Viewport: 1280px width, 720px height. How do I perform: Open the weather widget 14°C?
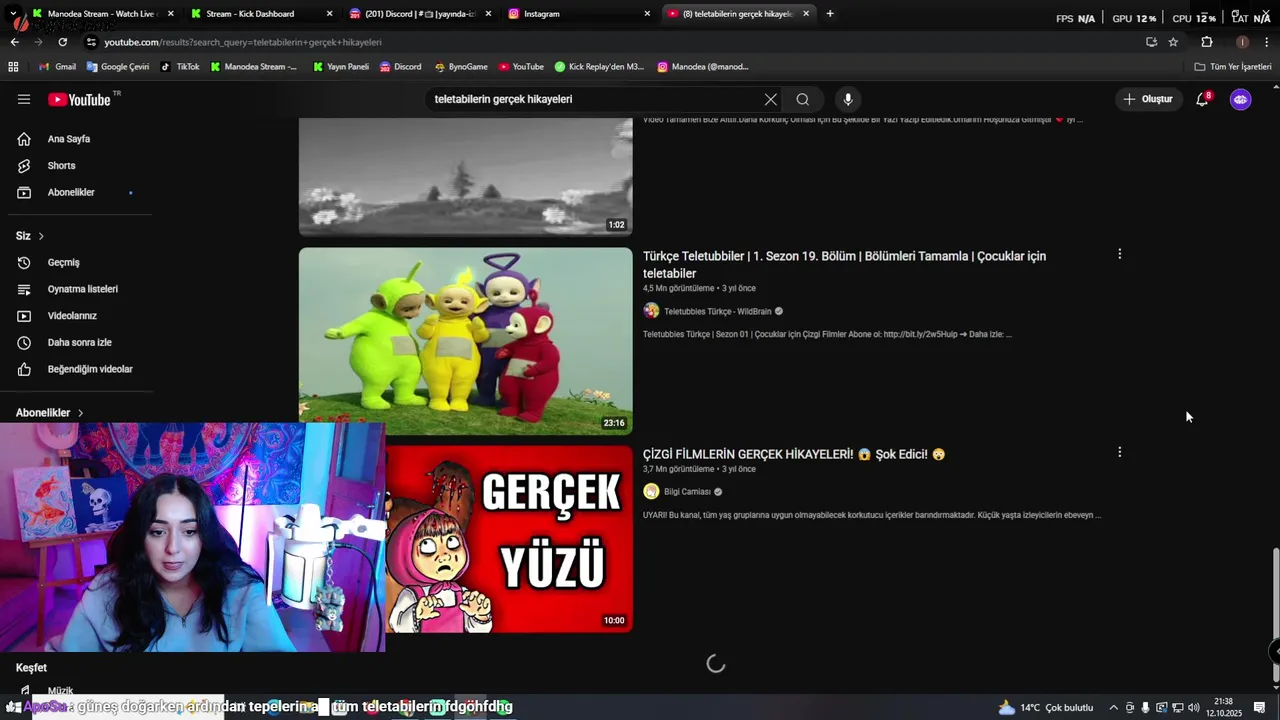point(1046,708)
